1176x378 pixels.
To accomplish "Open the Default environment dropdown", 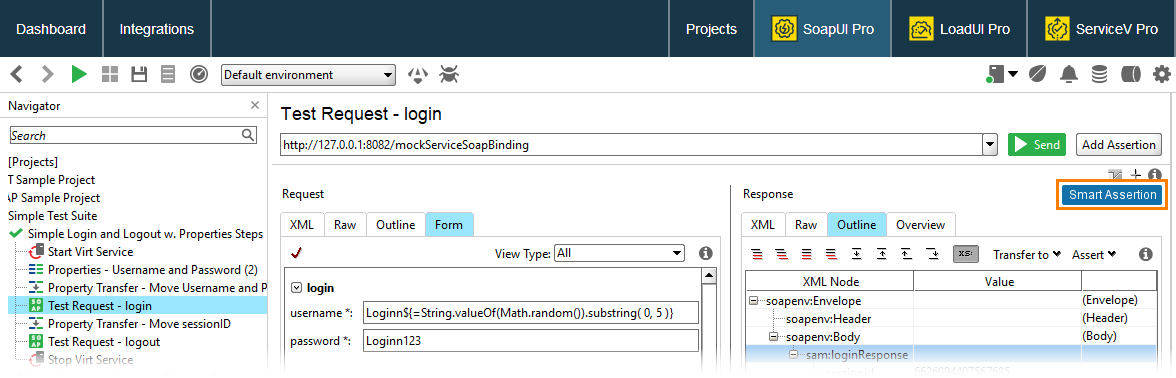I will (x=308, y=75).
